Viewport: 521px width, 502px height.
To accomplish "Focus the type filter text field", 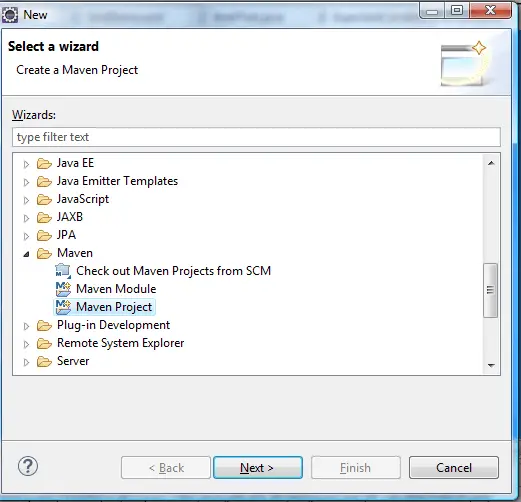I will click(x=256, y=137).
